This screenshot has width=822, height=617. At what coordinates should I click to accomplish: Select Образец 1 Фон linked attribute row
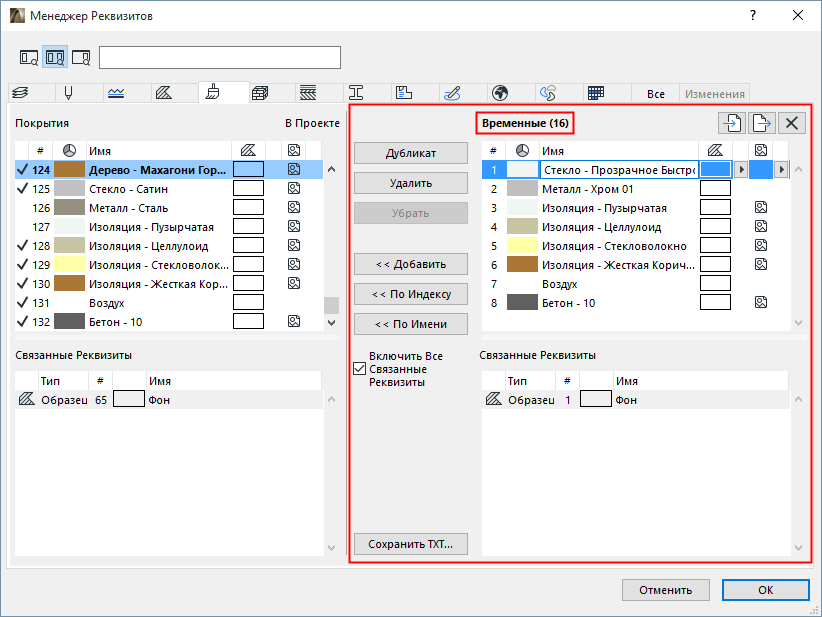click(635, 399)
